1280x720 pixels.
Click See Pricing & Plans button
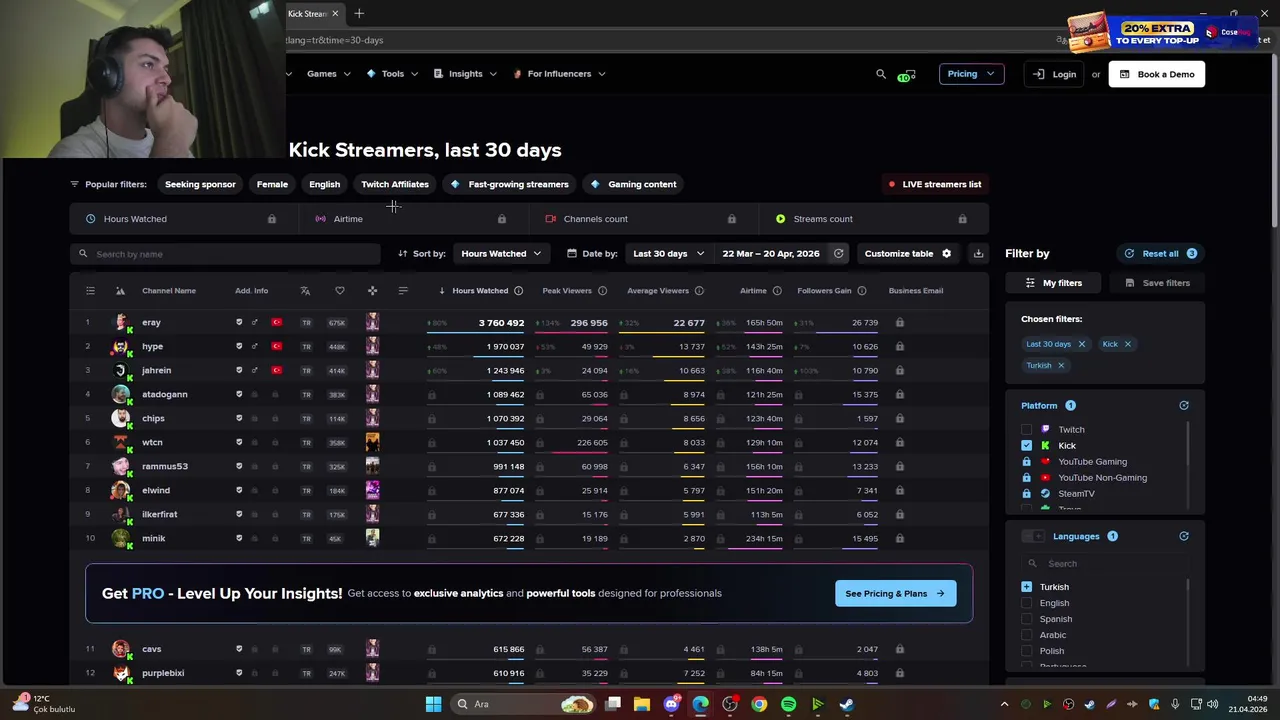pos(896,594)
